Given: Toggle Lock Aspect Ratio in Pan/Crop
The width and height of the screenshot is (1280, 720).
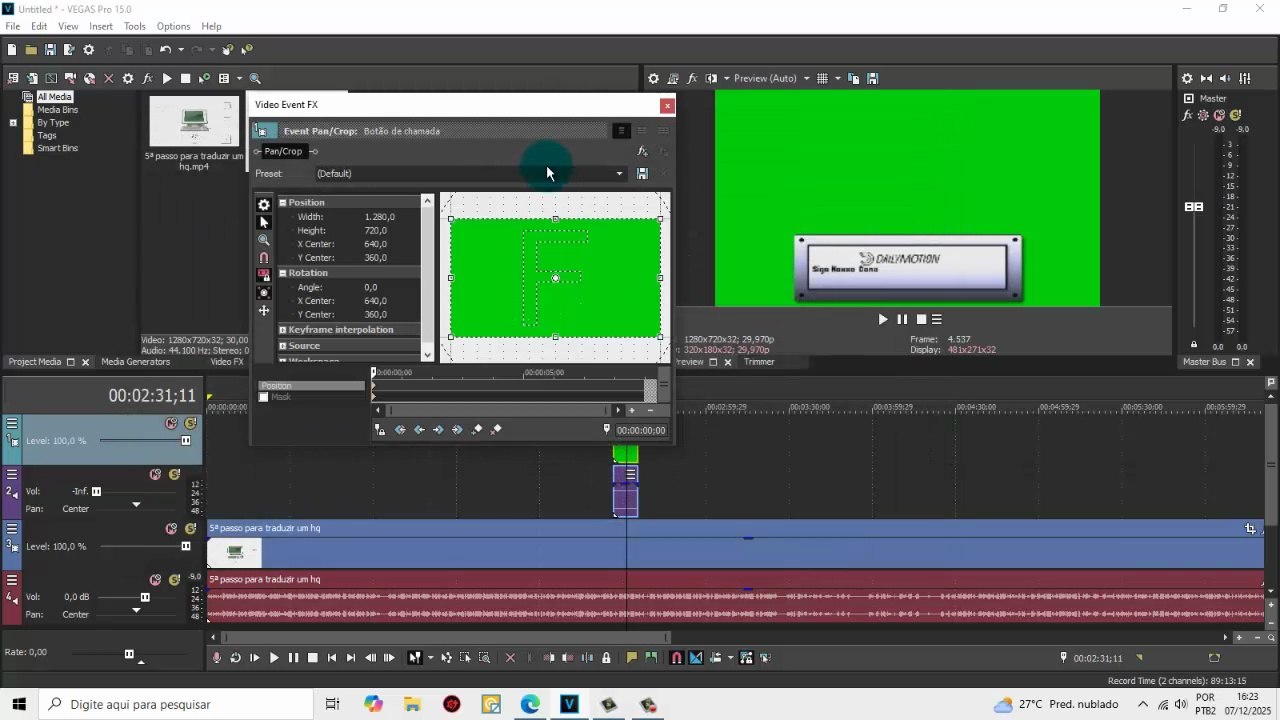Looking at the screenshot, I should coord(264,275).
